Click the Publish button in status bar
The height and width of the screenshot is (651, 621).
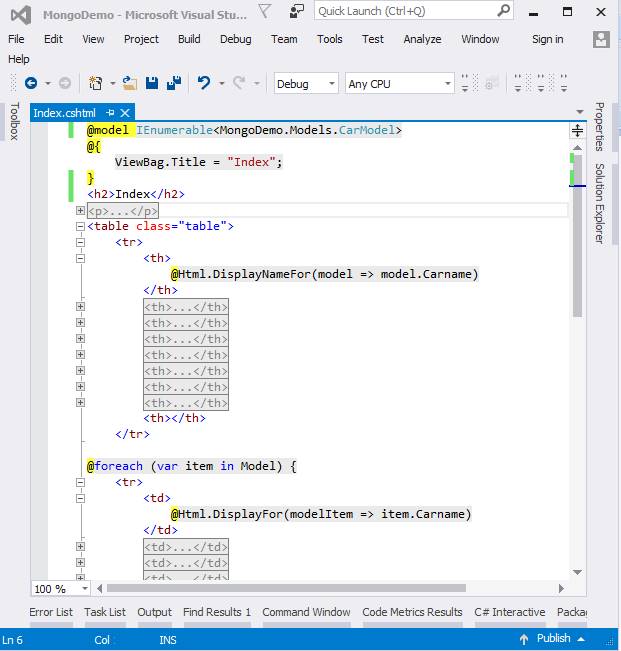click(553, 638)
